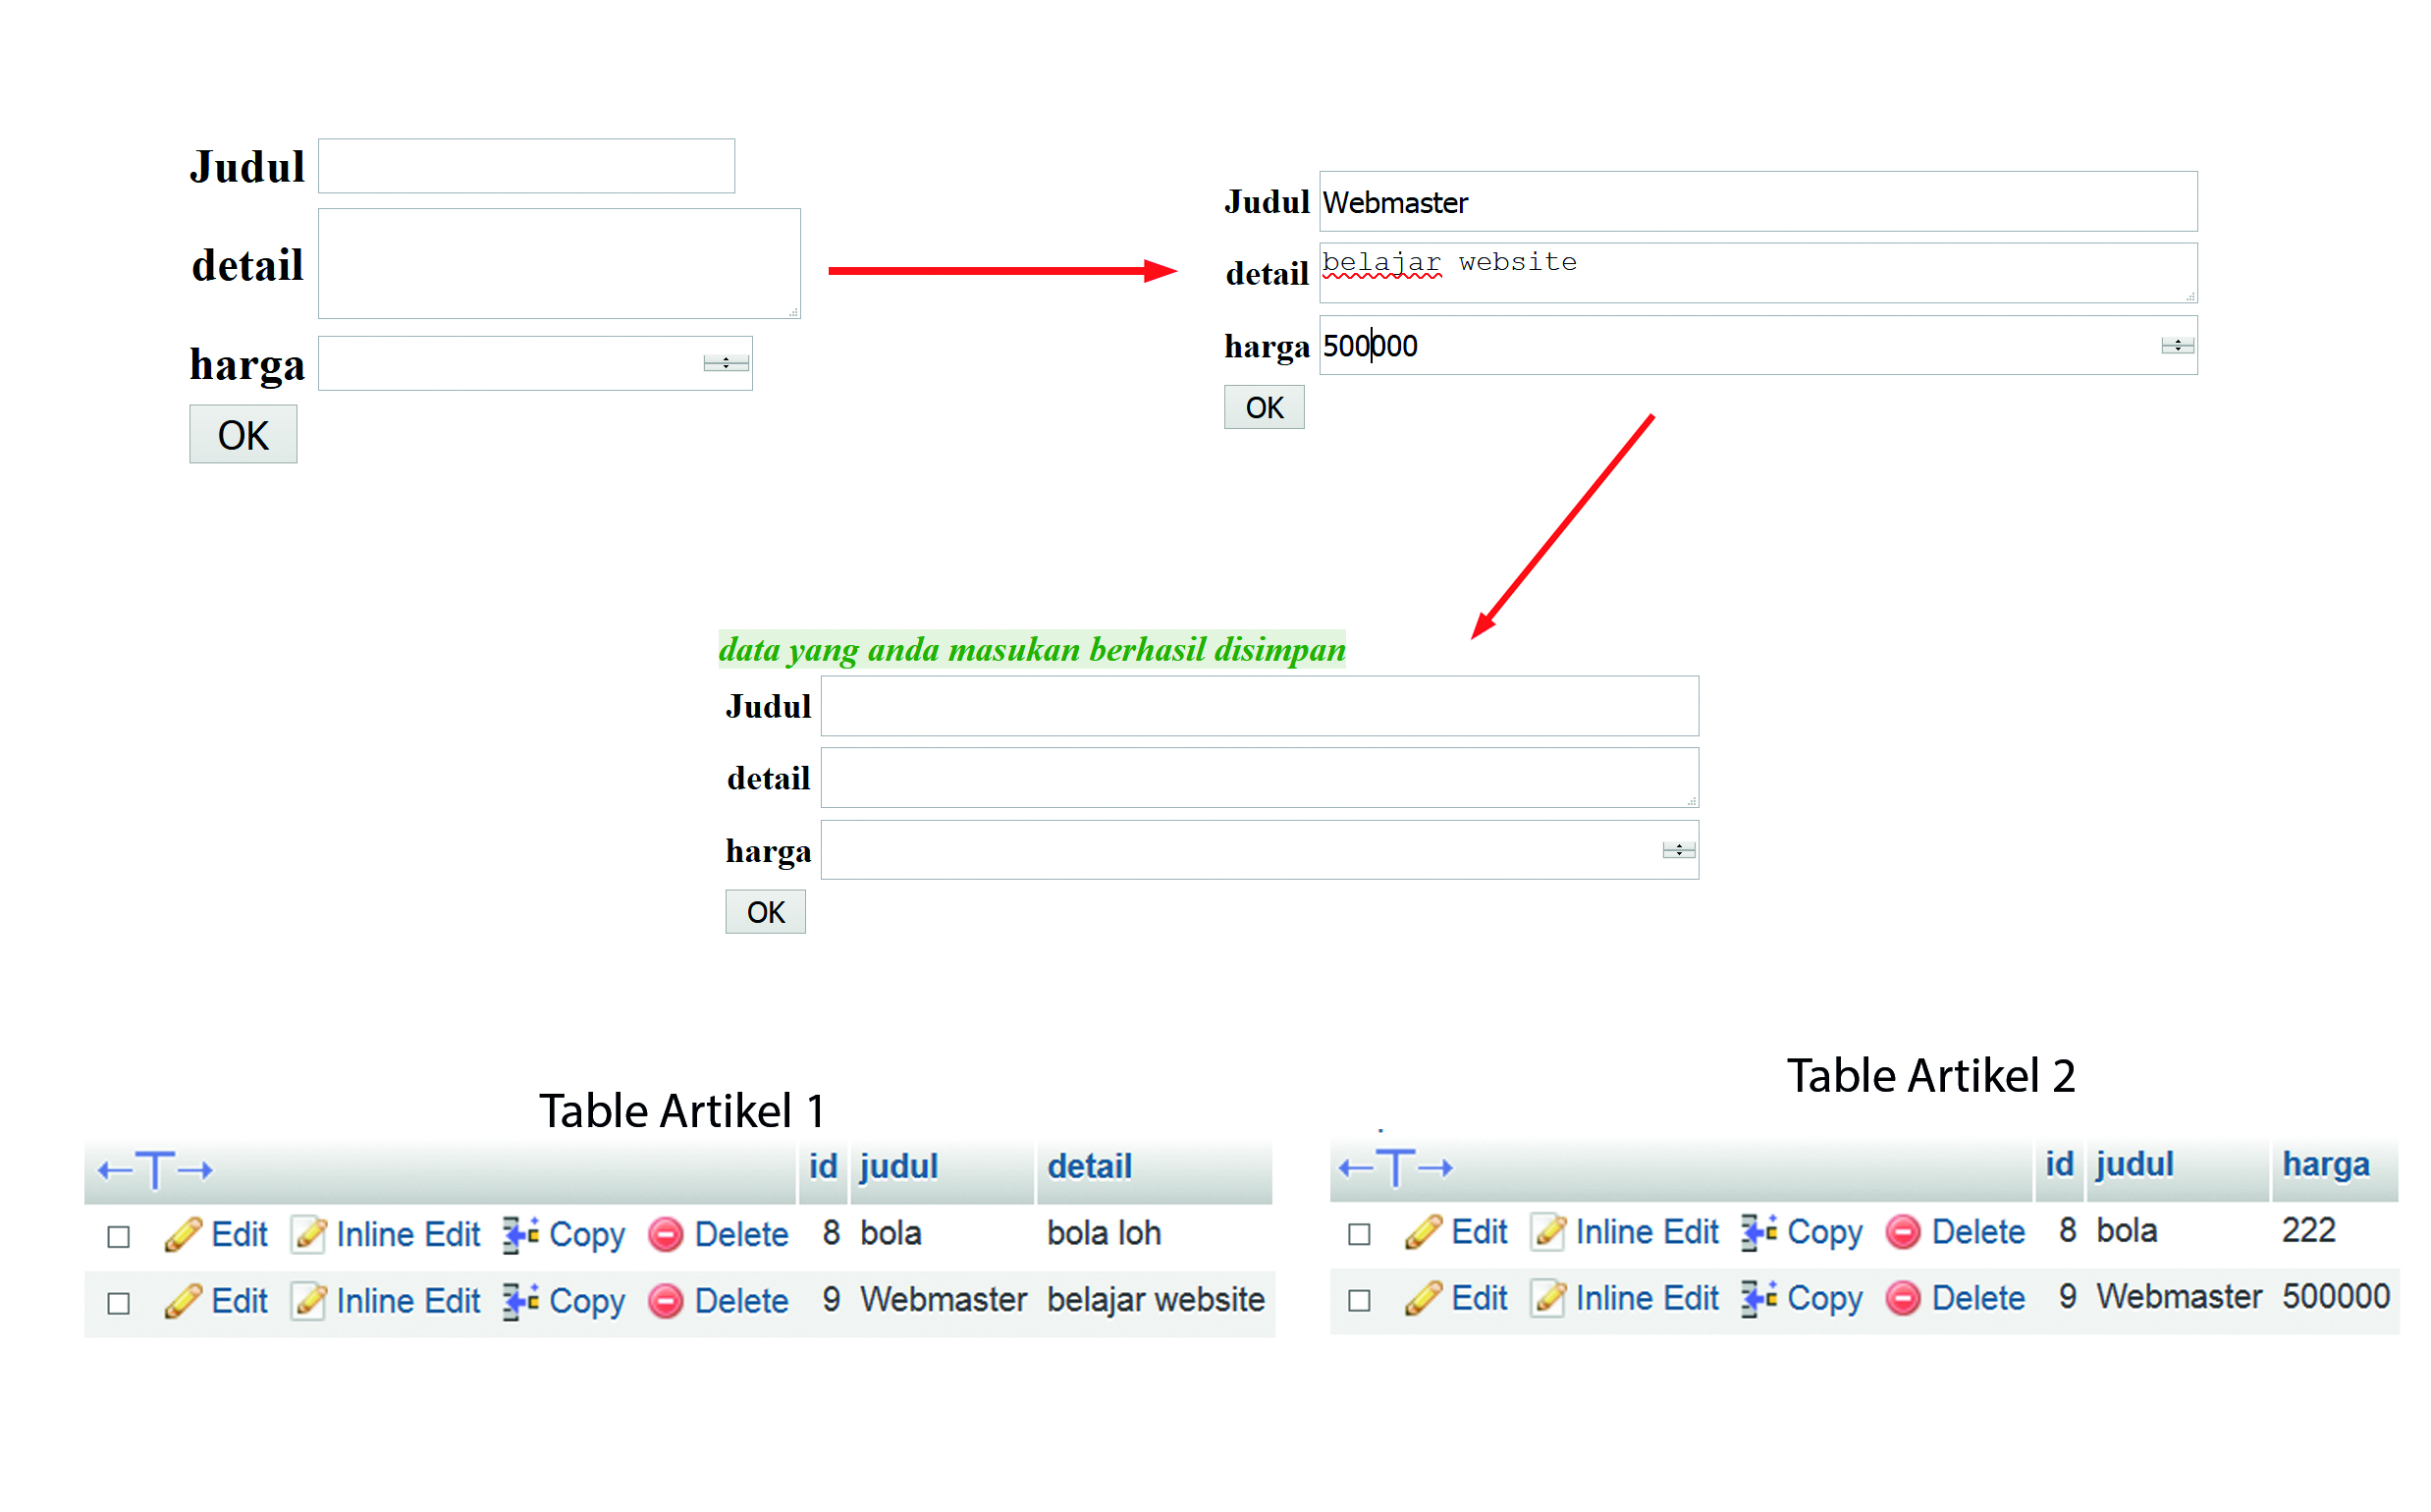Click harga spinner in the saved-message form

point(1678,851)
